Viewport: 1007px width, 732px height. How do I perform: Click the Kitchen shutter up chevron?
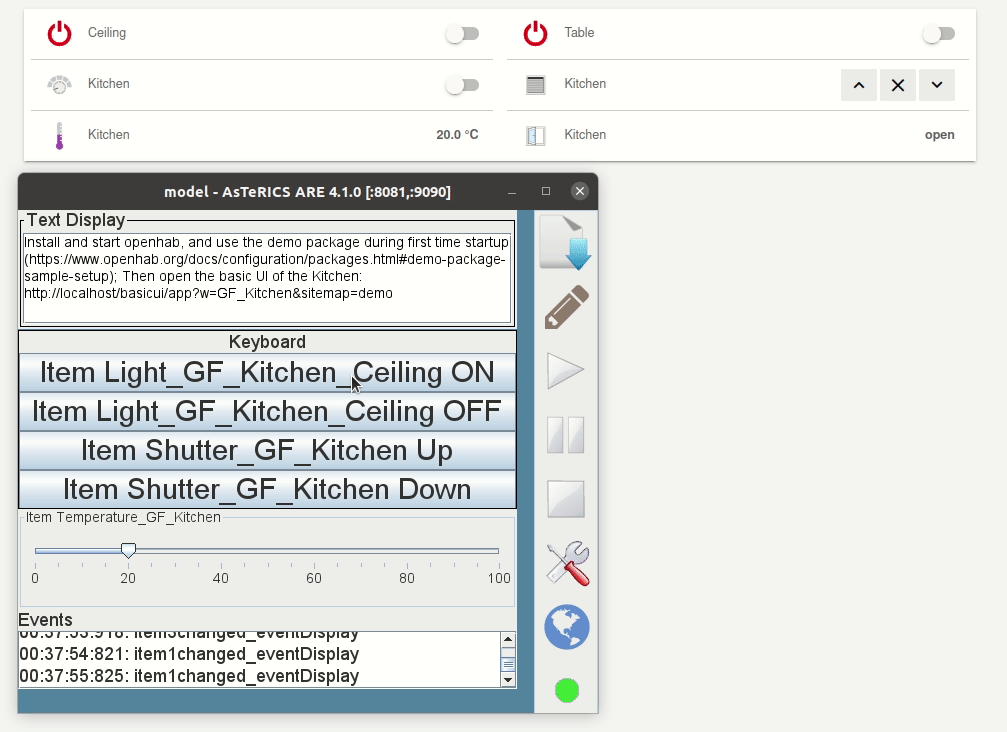coord(859,85)
